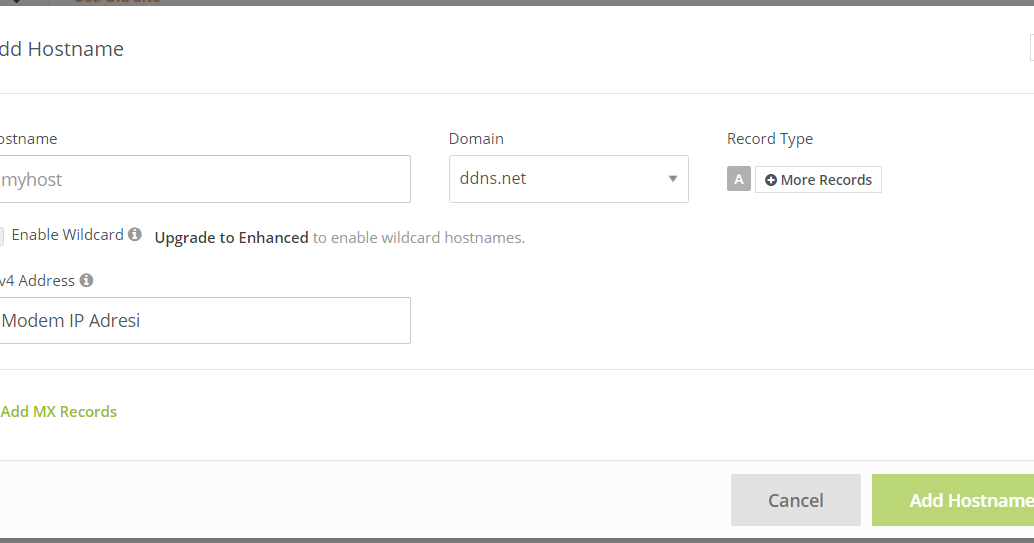Click the Domain field label
The height and width of the screenshot is (543, 1034).
coord(476,139)
